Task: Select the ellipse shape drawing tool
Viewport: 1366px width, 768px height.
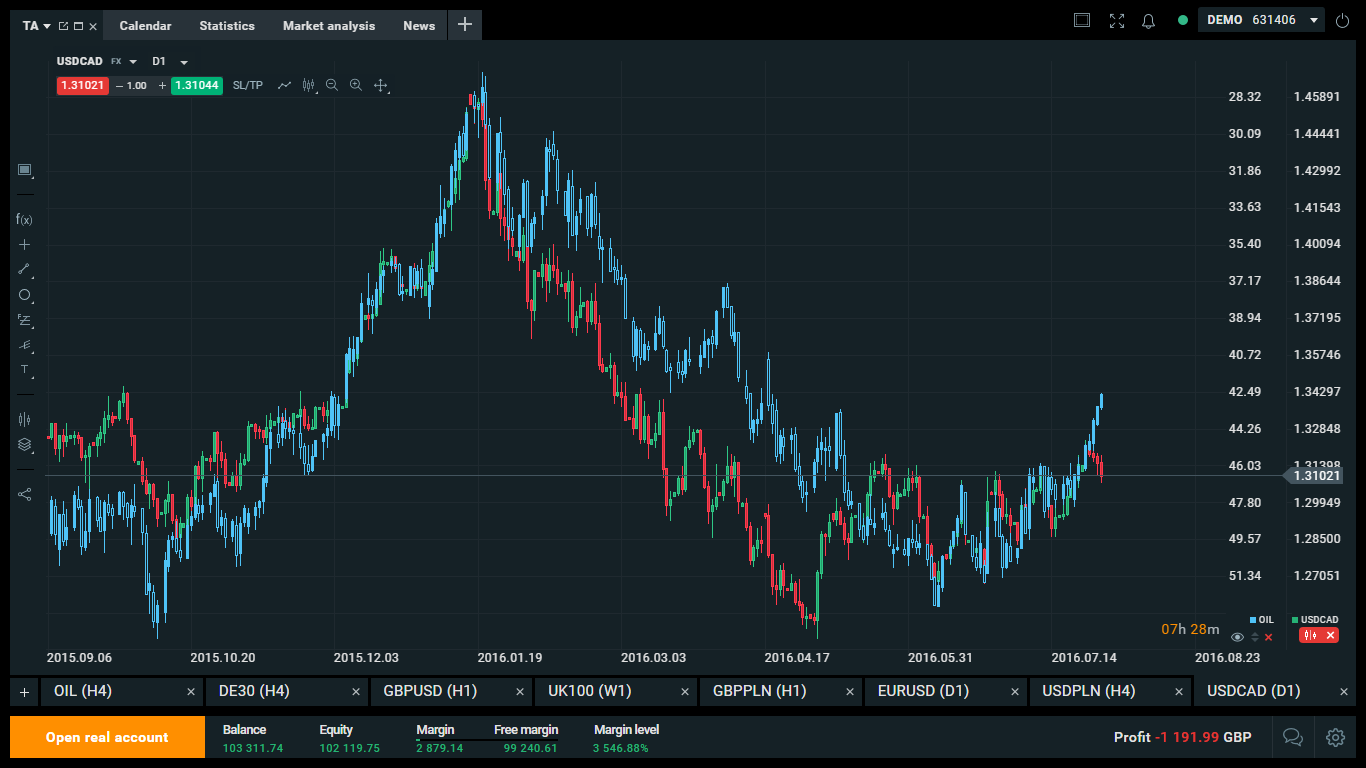Action: [24, 294]
